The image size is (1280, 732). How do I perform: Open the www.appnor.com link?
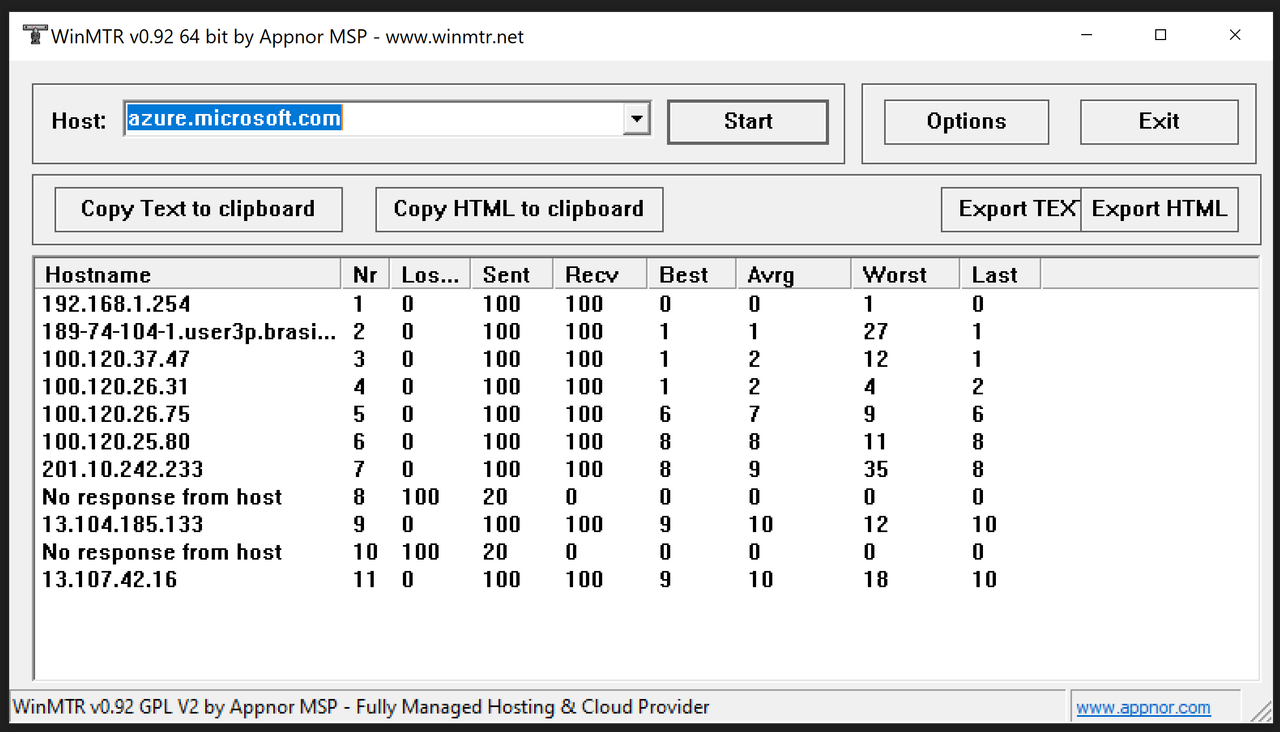pos(1143,707)
